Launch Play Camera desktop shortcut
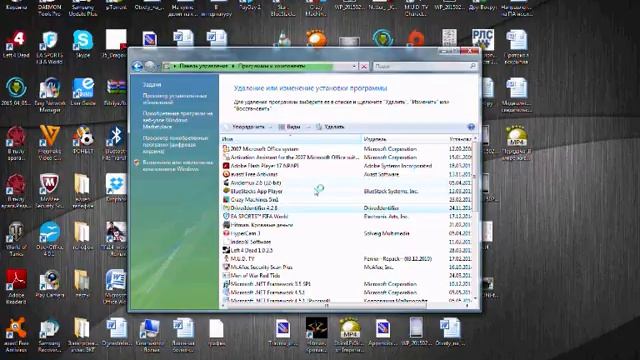 click(49, 284)
